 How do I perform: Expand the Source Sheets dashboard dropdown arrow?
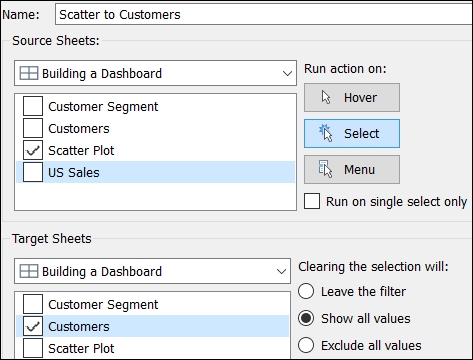287,73
